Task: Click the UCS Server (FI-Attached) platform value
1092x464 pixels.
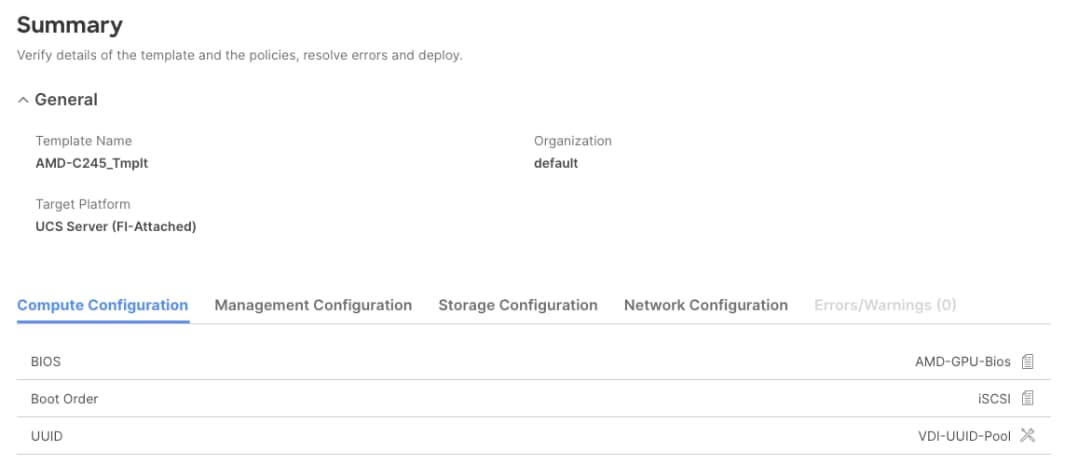Action: [x=116, y=227]
